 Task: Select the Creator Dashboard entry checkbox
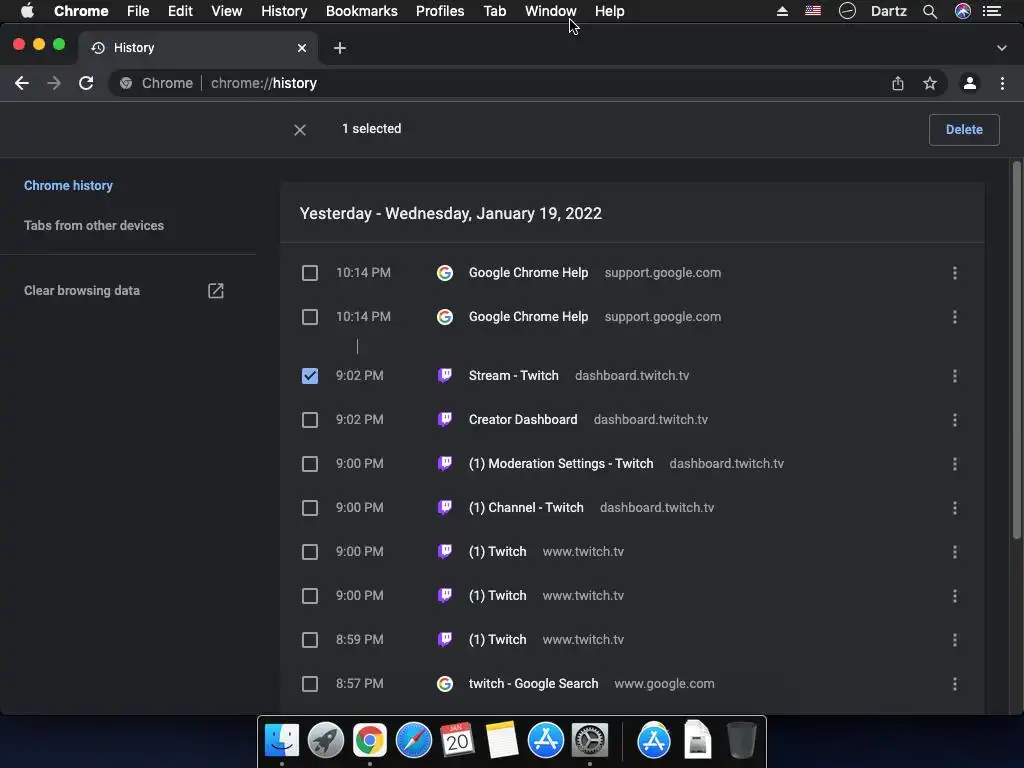(310, 420)
